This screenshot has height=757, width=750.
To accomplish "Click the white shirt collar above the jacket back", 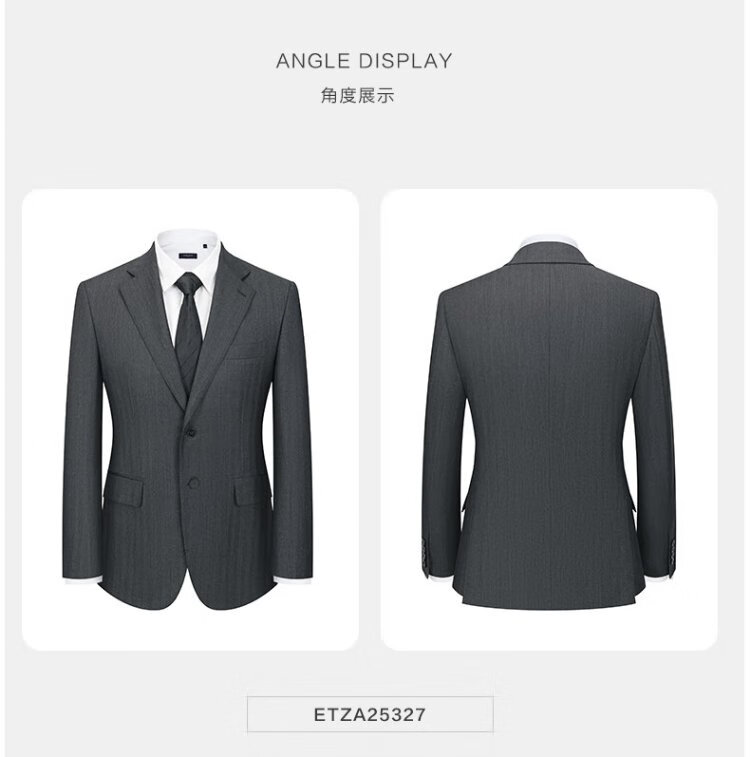I will coord(550,240).
